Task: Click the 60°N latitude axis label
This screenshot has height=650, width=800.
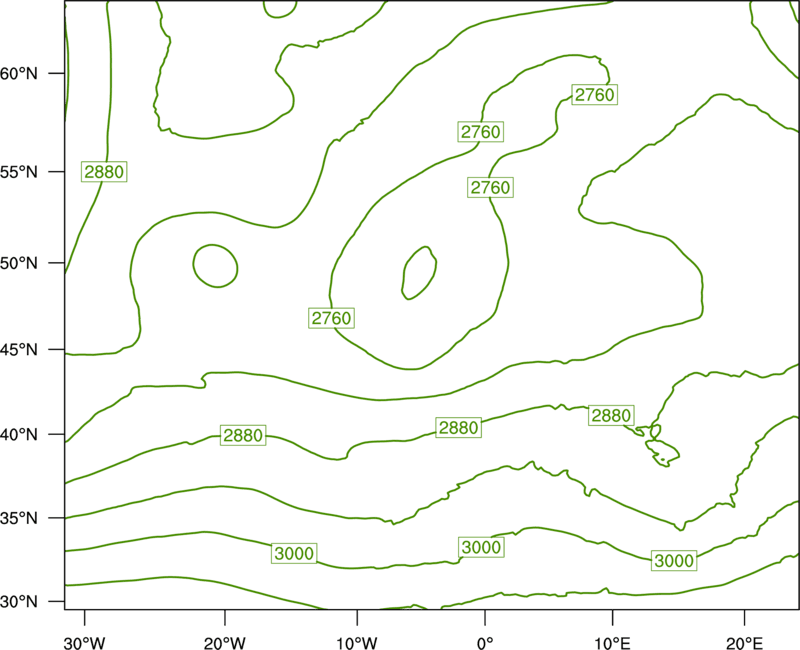Action: pos(19,73)
